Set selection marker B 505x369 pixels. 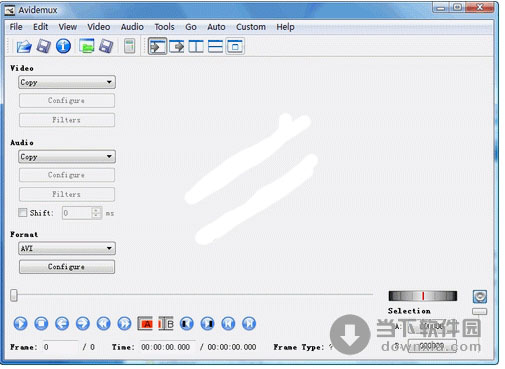click(x=166, y=323)
